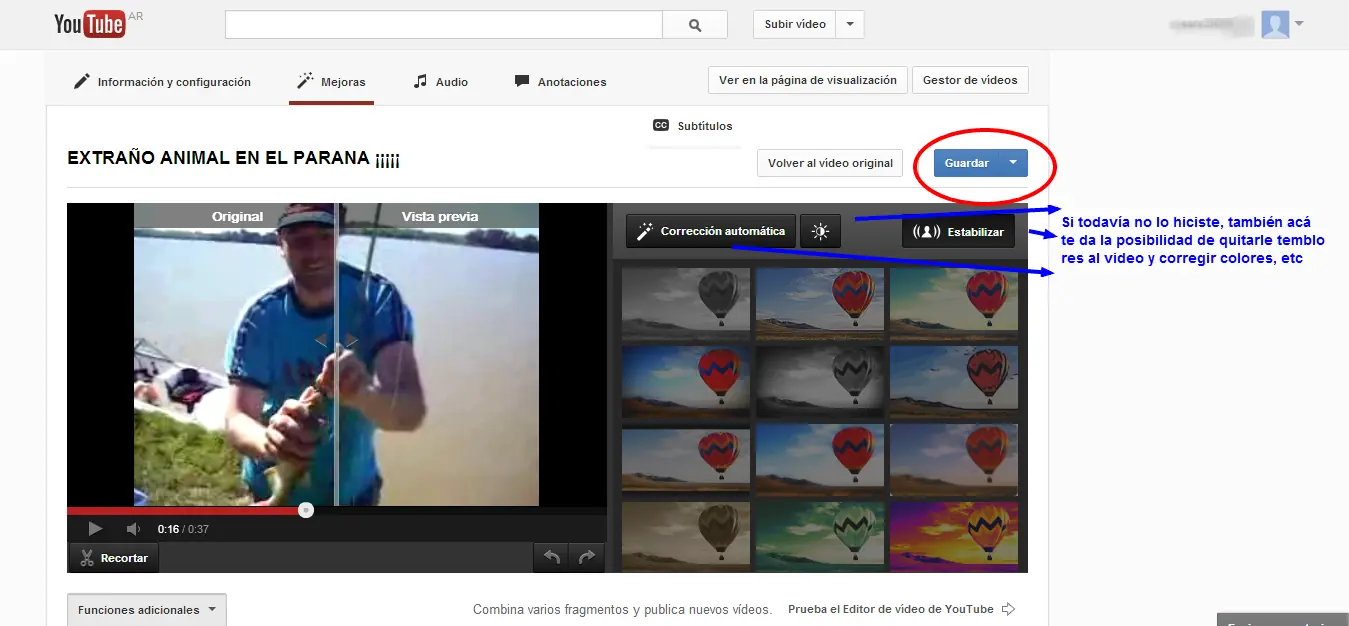
Task: Select the Mejoras tab
Action: [332, 82]
